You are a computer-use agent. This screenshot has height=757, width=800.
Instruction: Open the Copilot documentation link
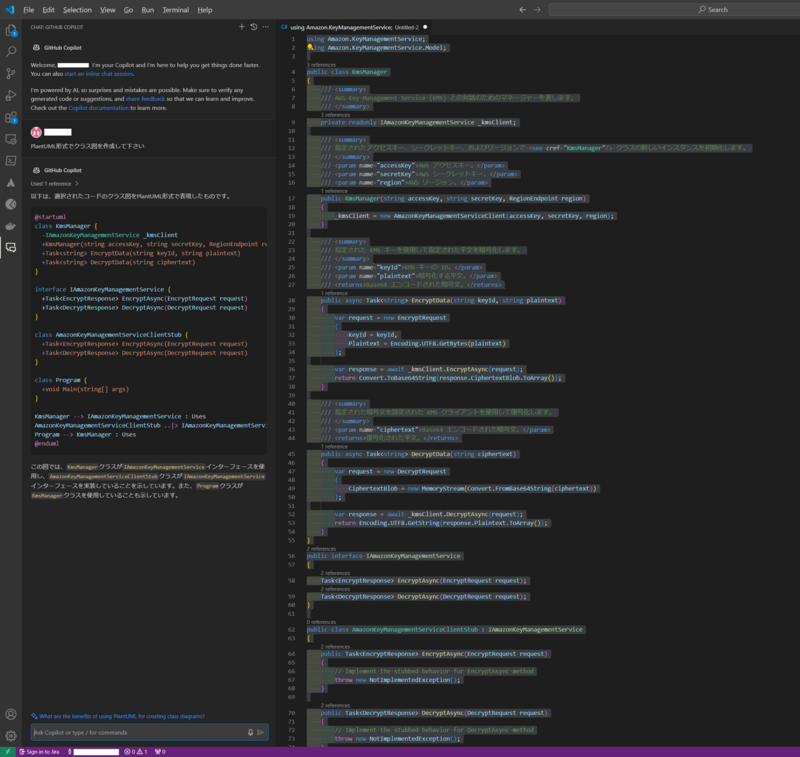(98, 108)
